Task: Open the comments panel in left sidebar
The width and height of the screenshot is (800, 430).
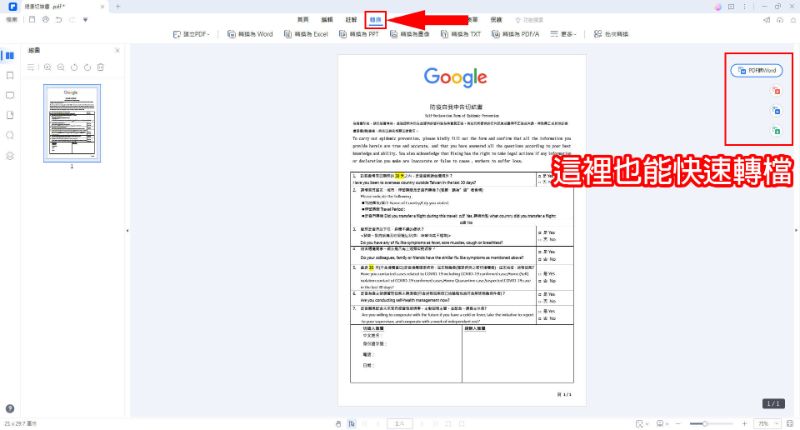Action: coord(10,95)
